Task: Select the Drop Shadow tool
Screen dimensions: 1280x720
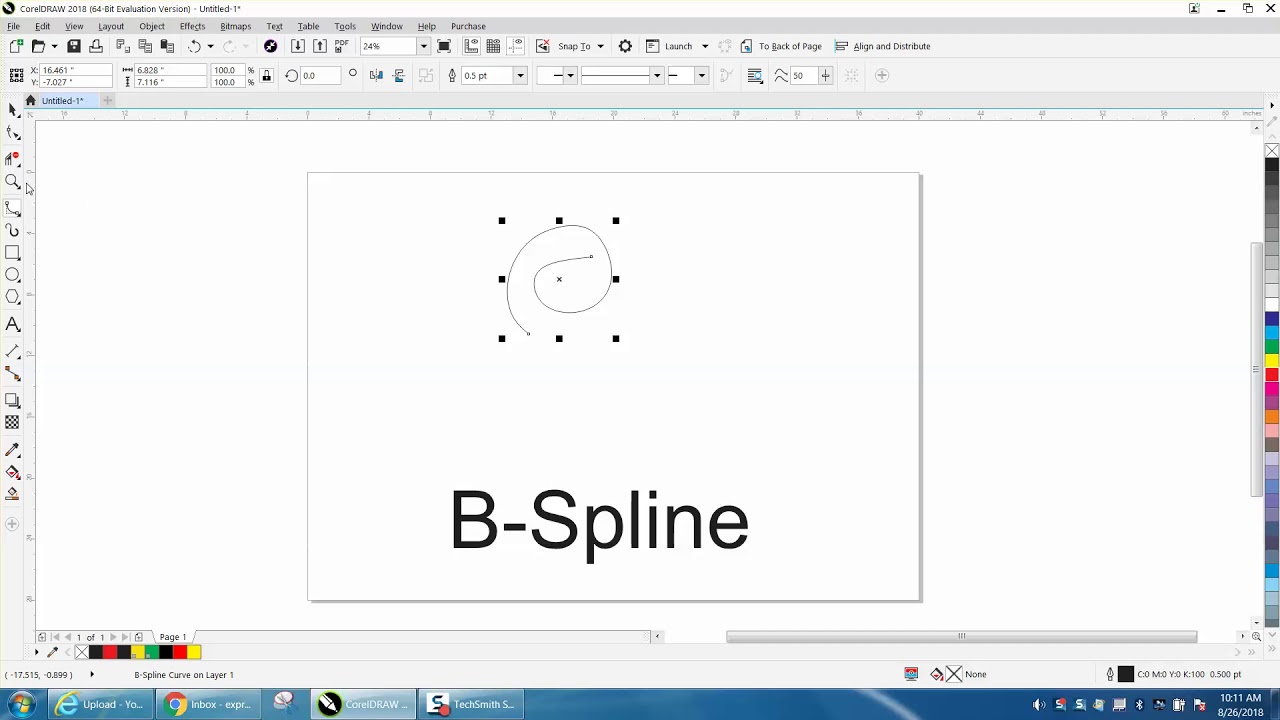Action: click(x=13, y=400)
